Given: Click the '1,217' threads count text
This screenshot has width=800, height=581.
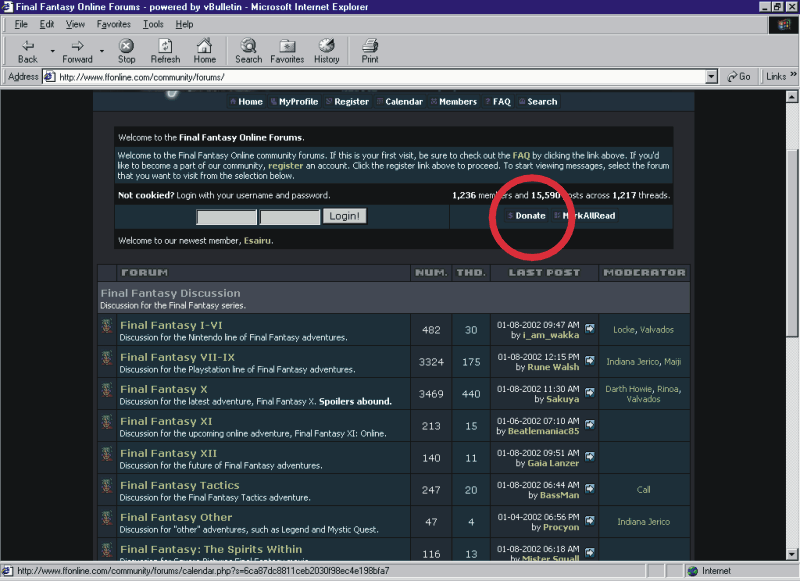Looking at the screenshot, I should point(624,195).
